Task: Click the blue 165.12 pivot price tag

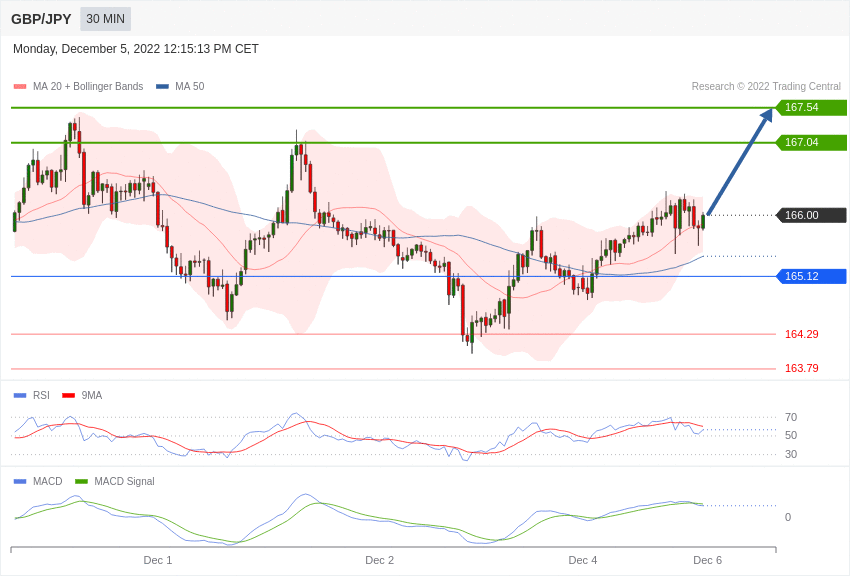Action: tap(811, 276)
